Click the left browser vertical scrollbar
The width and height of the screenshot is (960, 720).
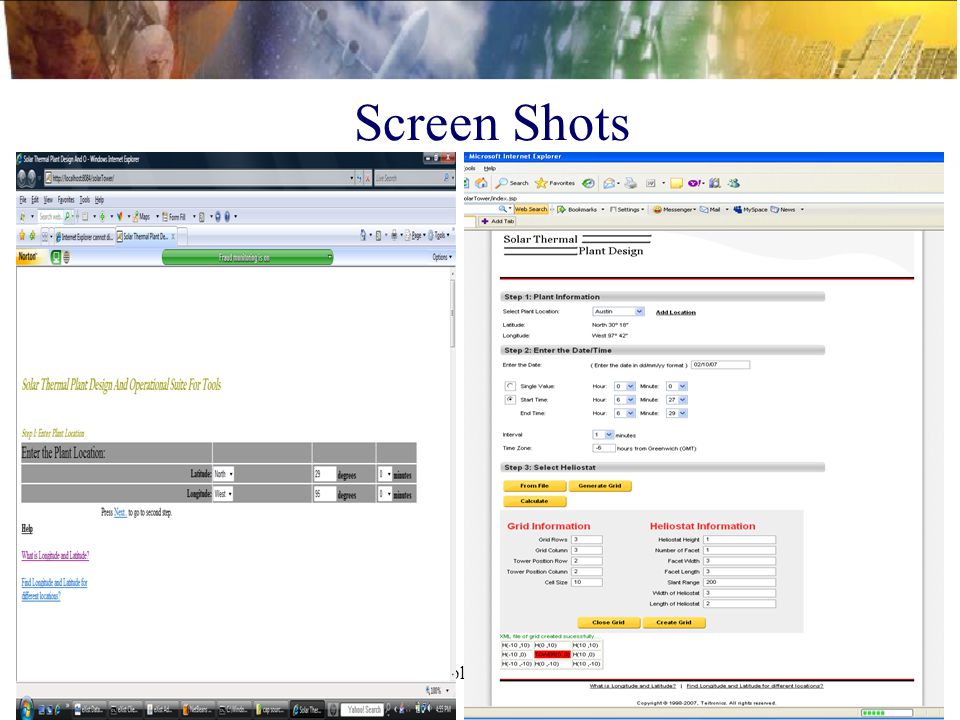click(452, 473)
